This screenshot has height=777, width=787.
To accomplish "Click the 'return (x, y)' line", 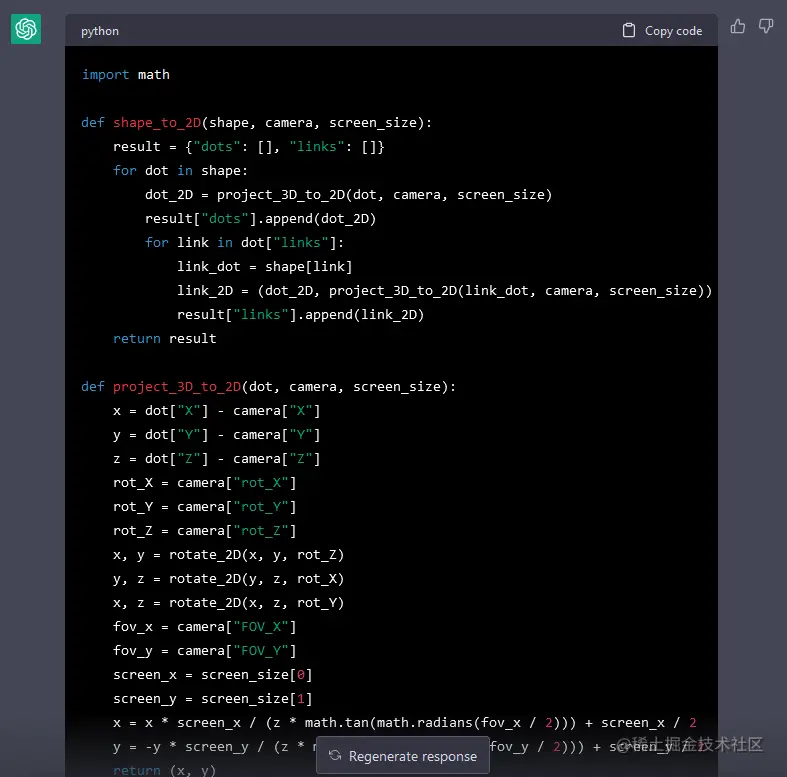I will [x=165, y=770].
